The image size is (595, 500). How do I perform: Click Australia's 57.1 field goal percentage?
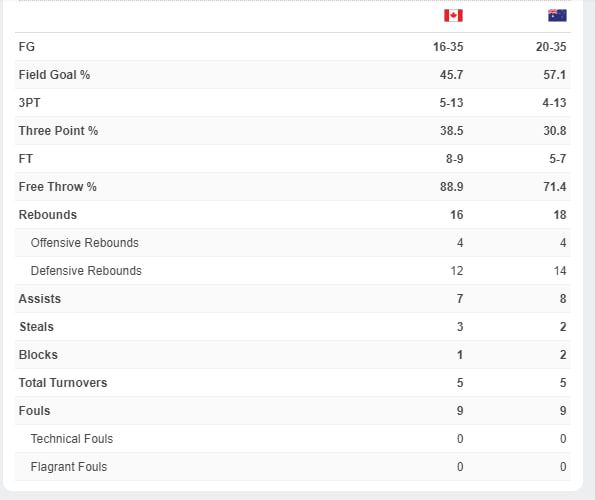pyautogui.click(x=554, y=75)
